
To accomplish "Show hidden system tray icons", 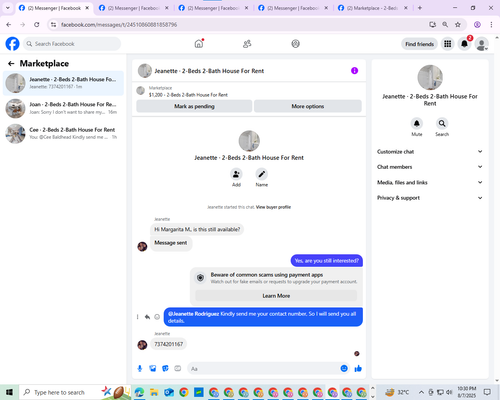I will (x=421, y=392).
